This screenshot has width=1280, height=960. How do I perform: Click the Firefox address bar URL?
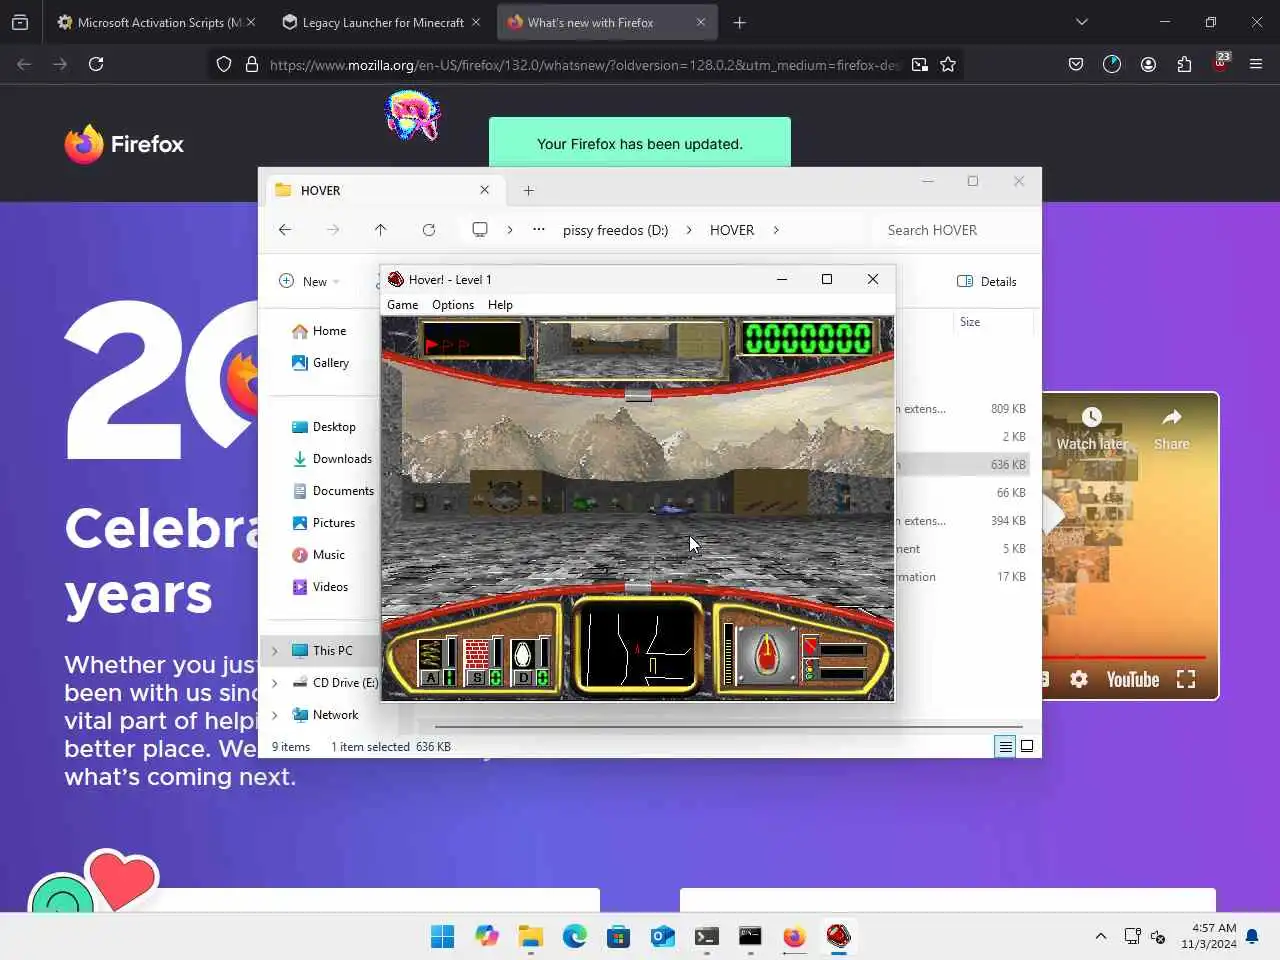[x=584, y=64]
